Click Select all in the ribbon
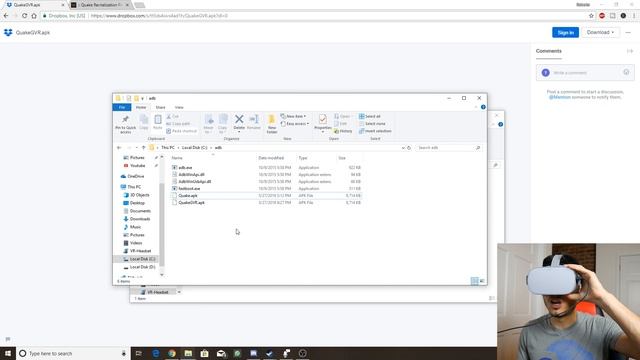The width and height of the screenshot is (640, 360). [x=370, y=116]
